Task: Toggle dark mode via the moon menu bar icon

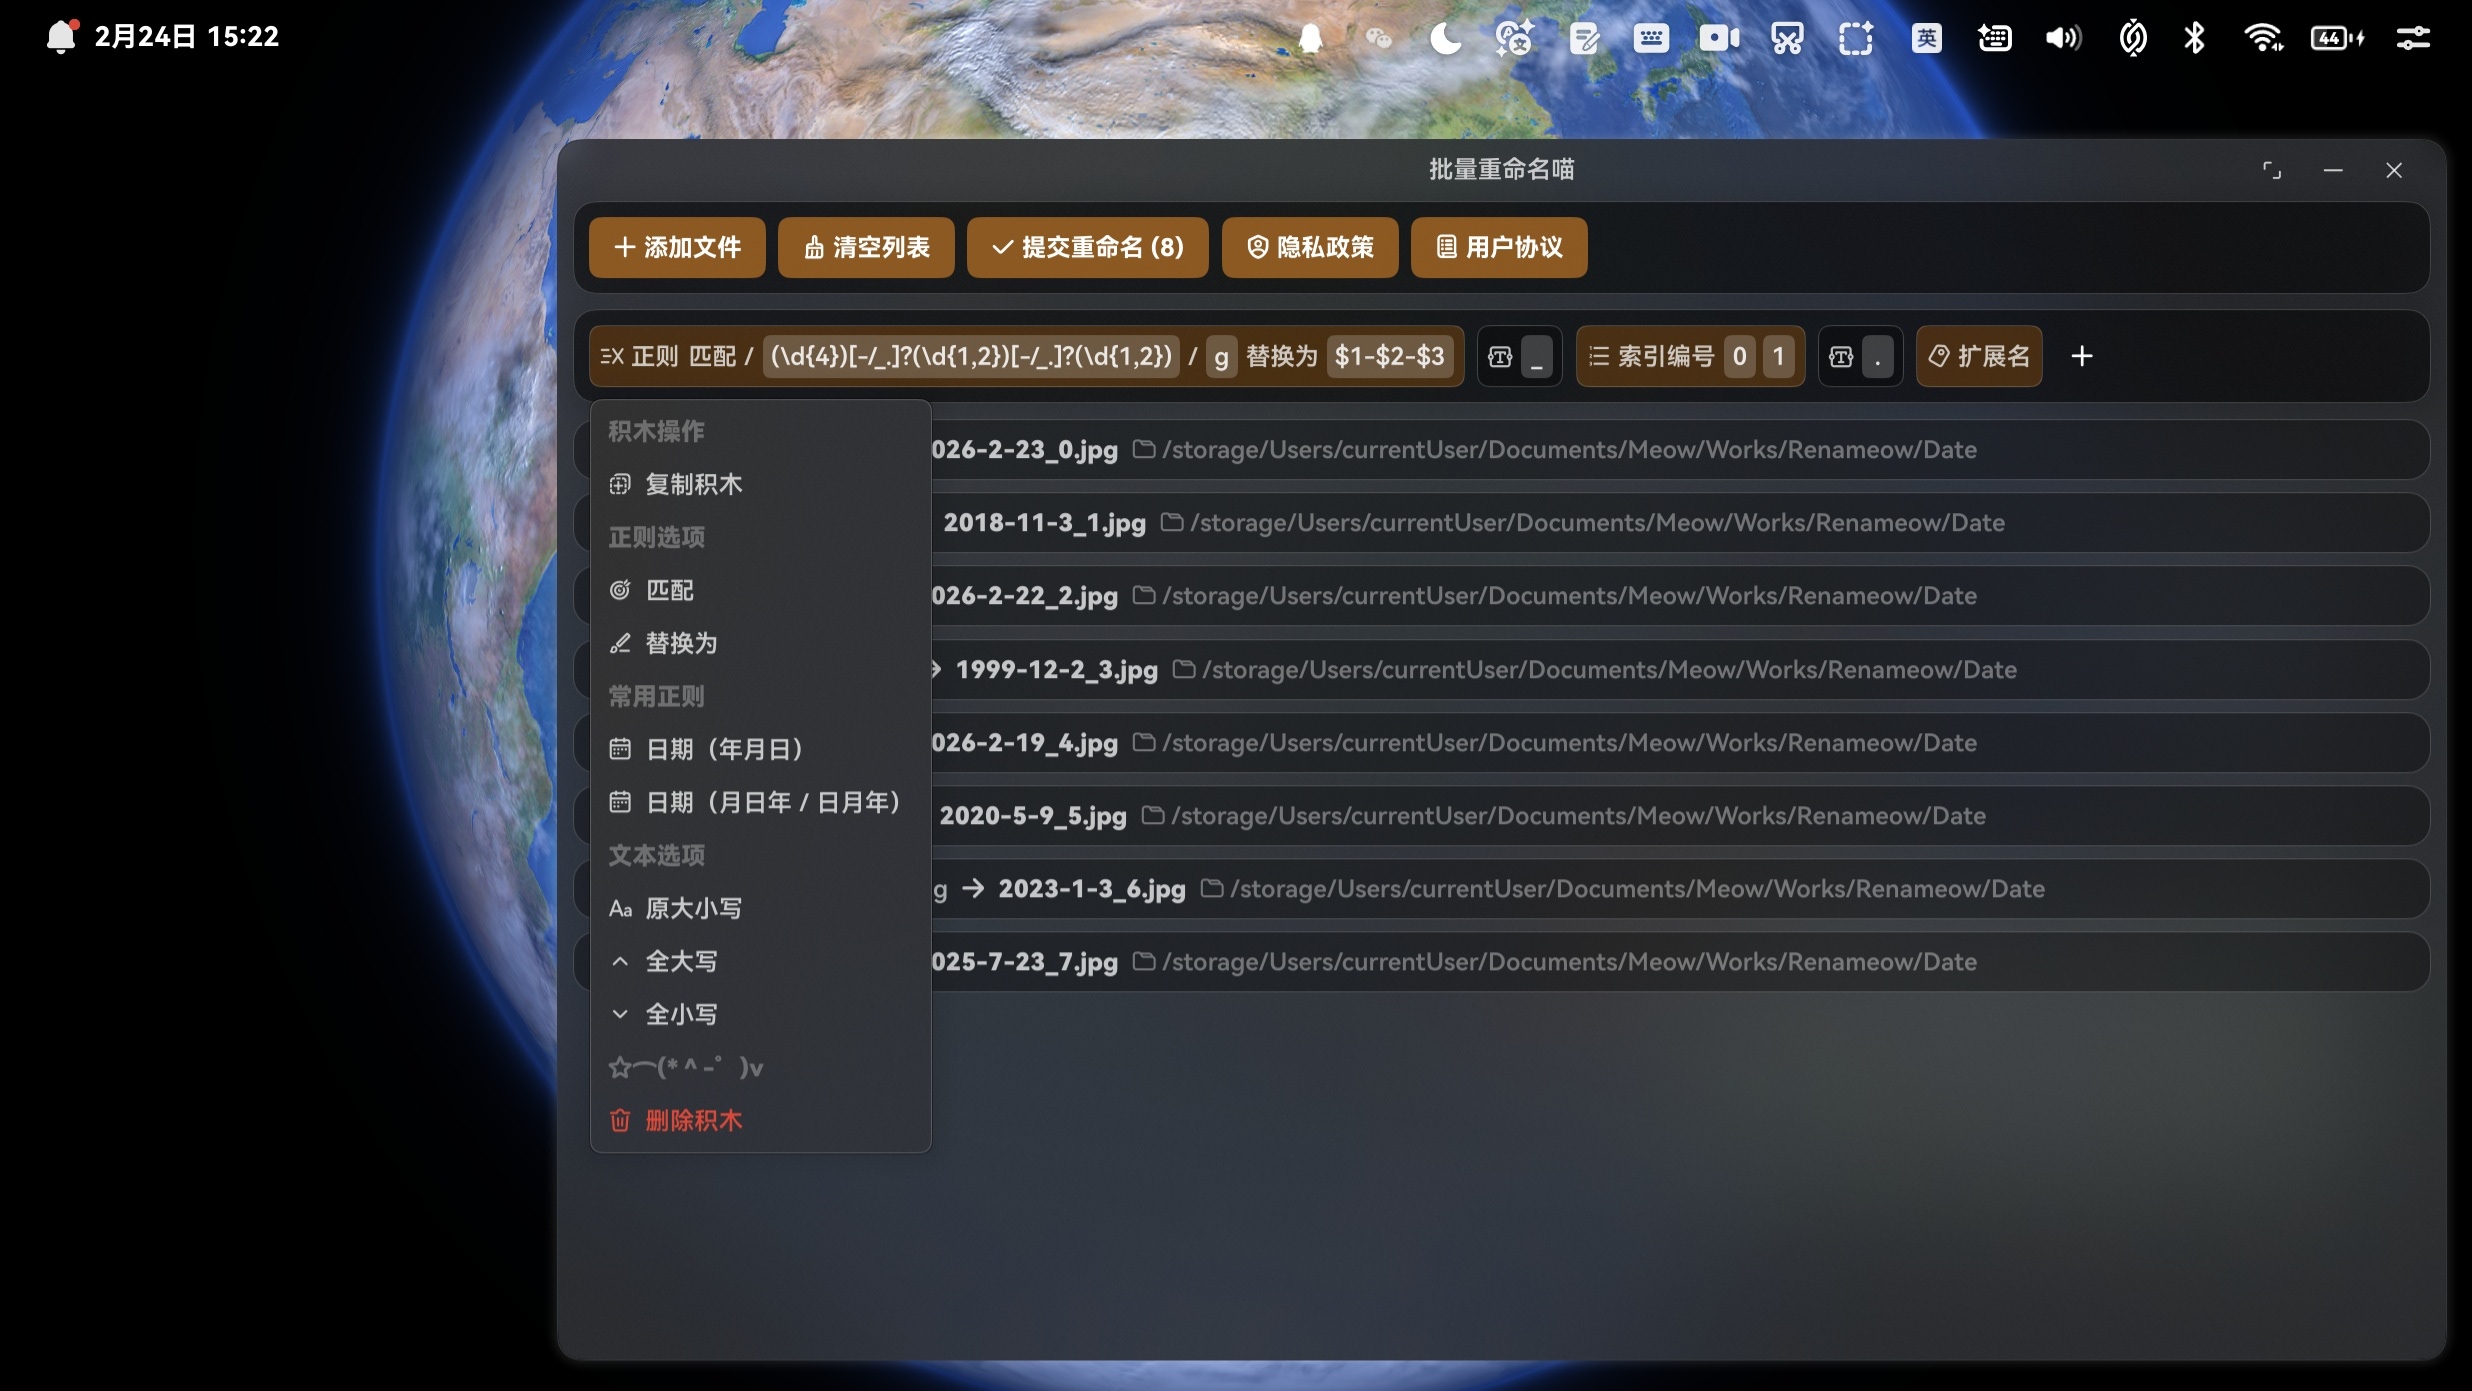Action: click(1445, 38)
